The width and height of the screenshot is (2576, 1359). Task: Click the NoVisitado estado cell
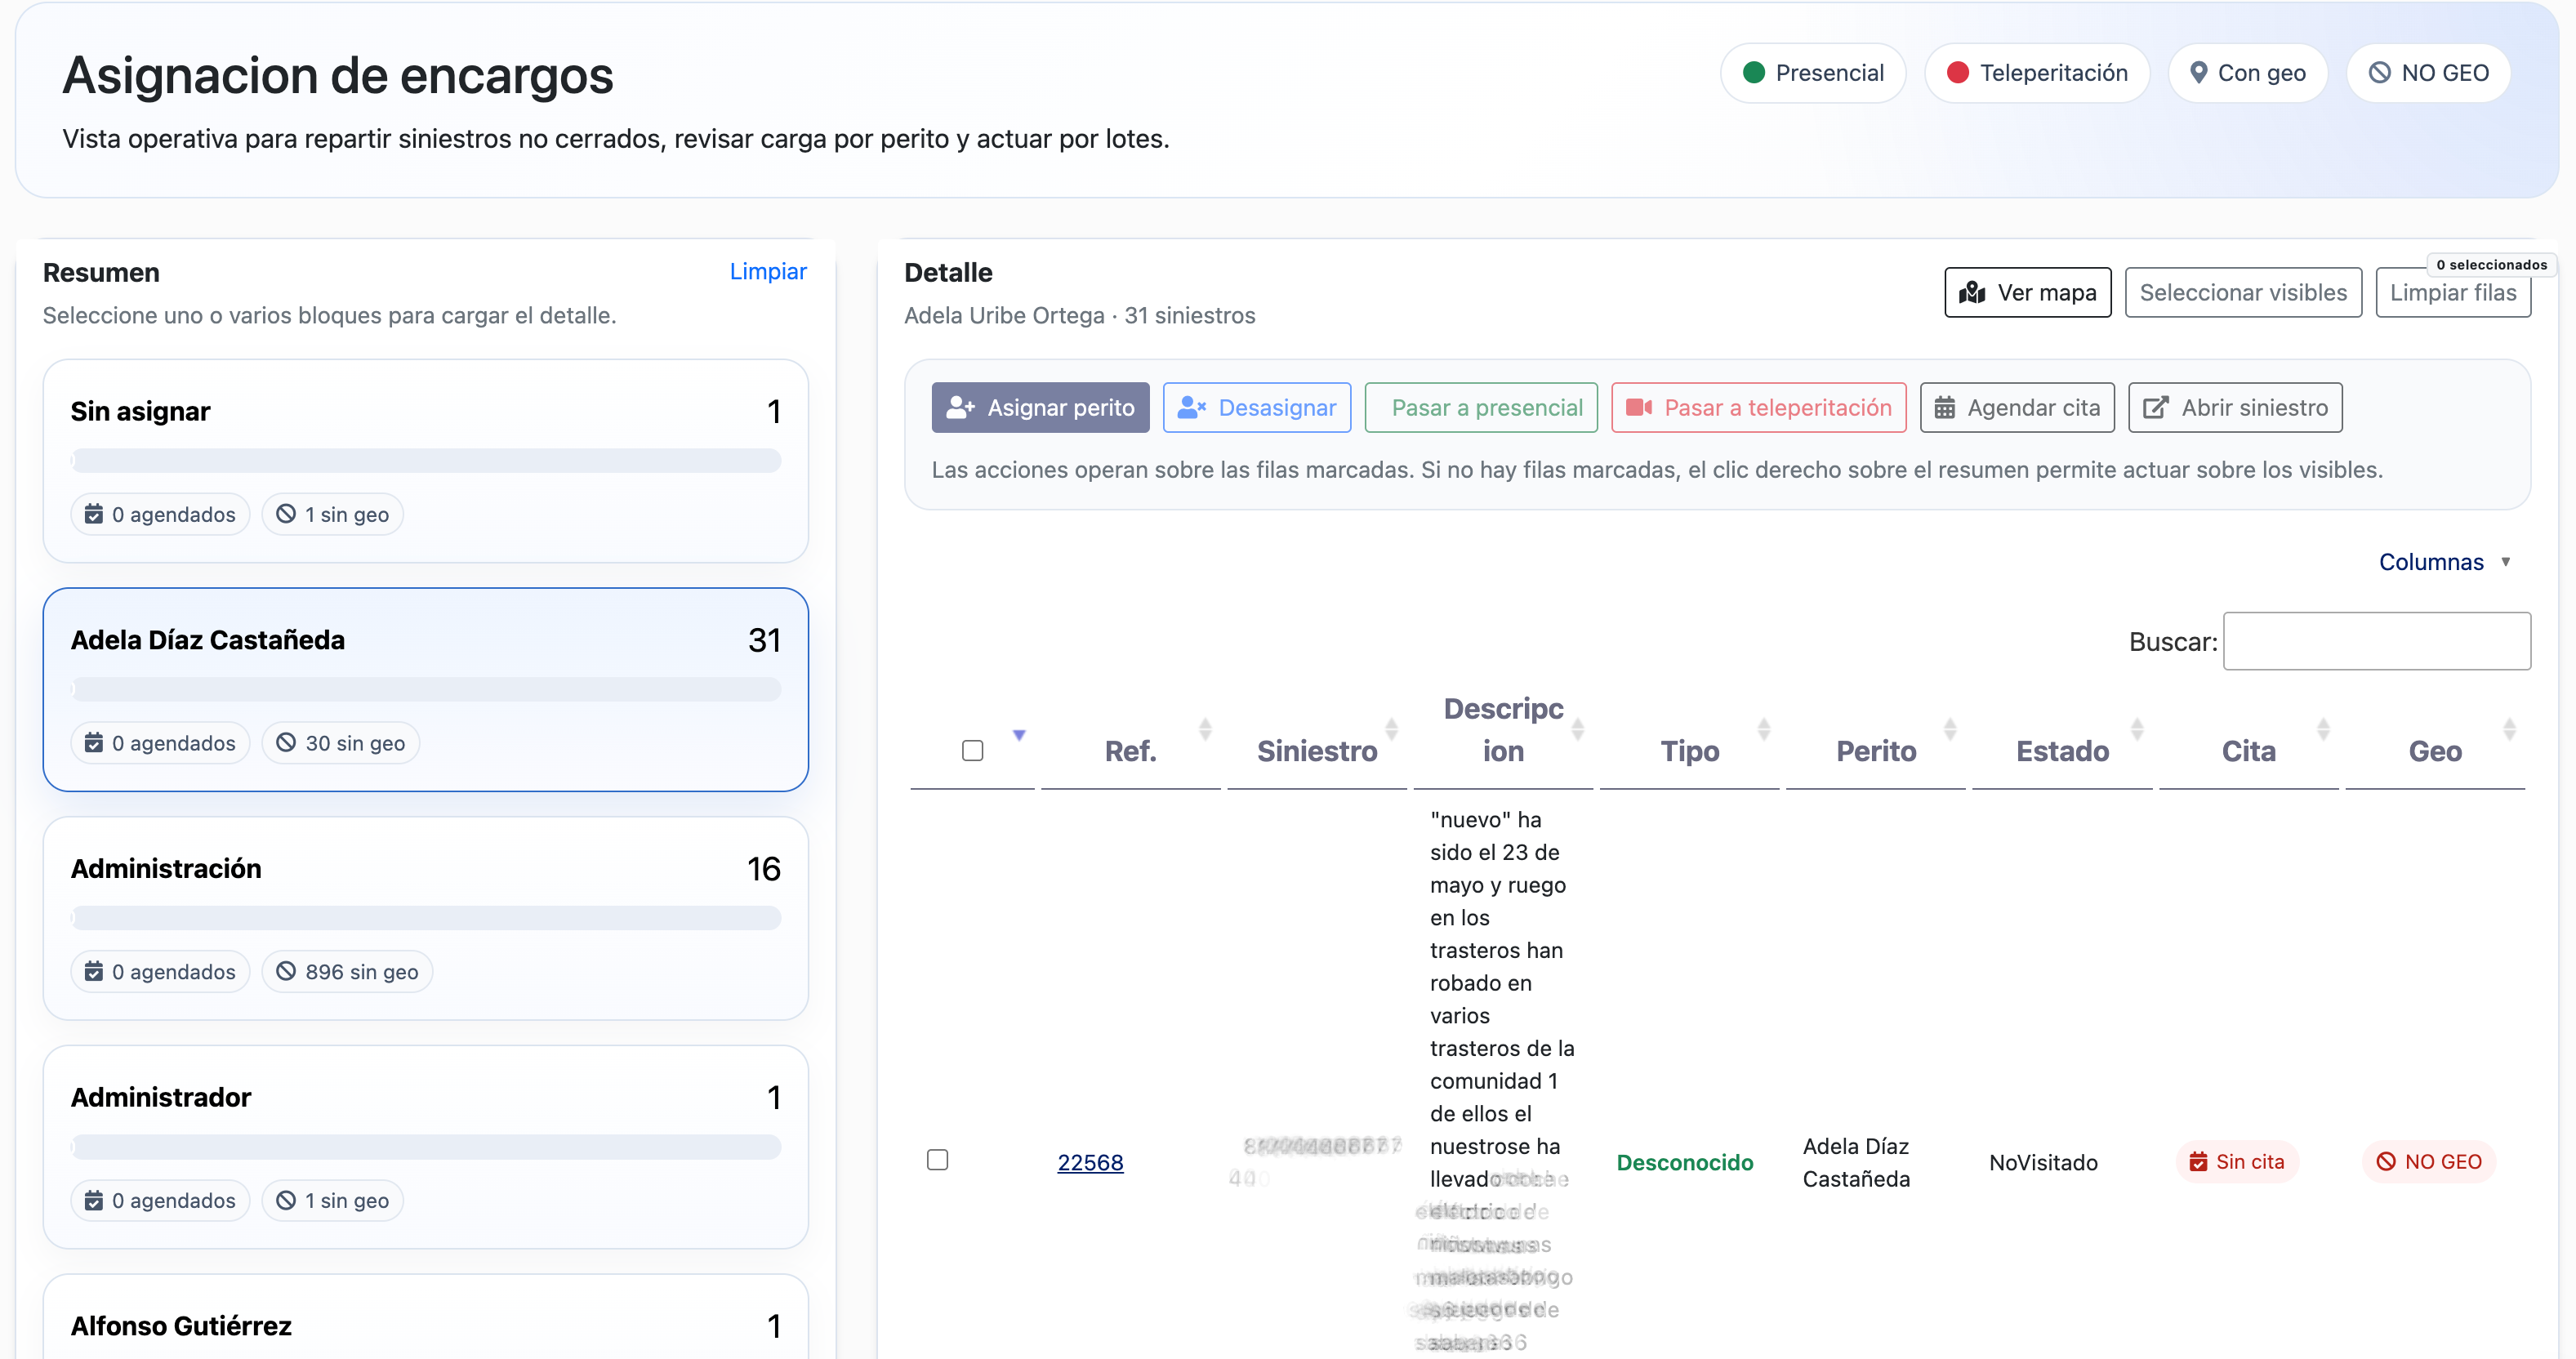pyautogui.click(x=2043, y=1162)
